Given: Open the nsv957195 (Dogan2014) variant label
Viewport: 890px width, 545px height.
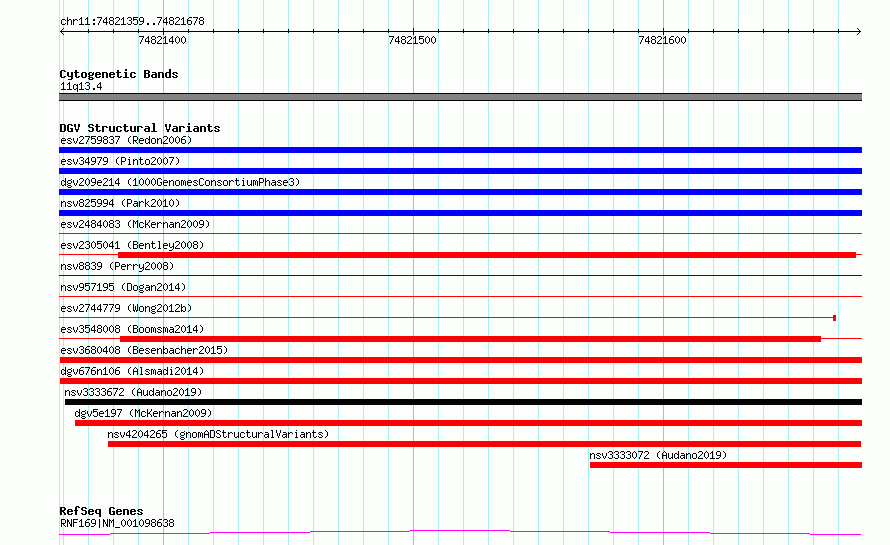Looking at the screenshot, I should click(123, 287).
